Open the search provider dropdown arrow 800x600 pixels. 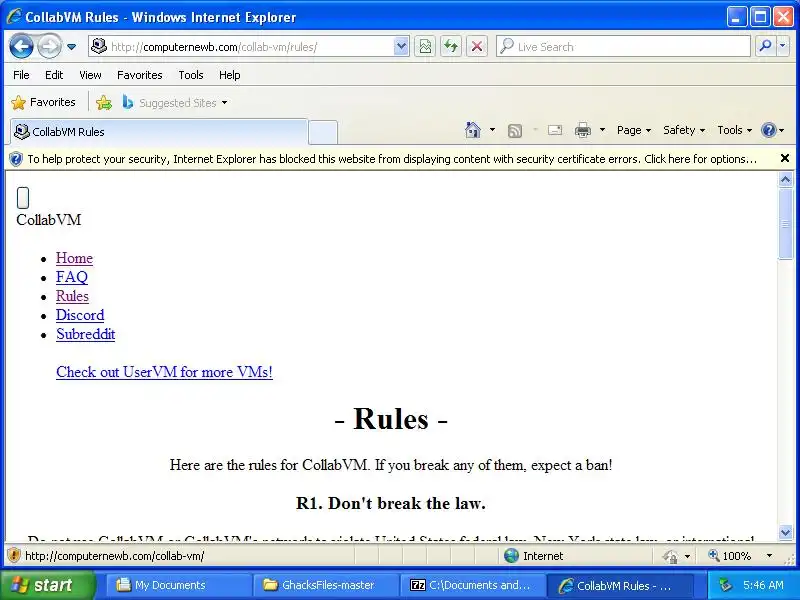(x=783, y=46)
